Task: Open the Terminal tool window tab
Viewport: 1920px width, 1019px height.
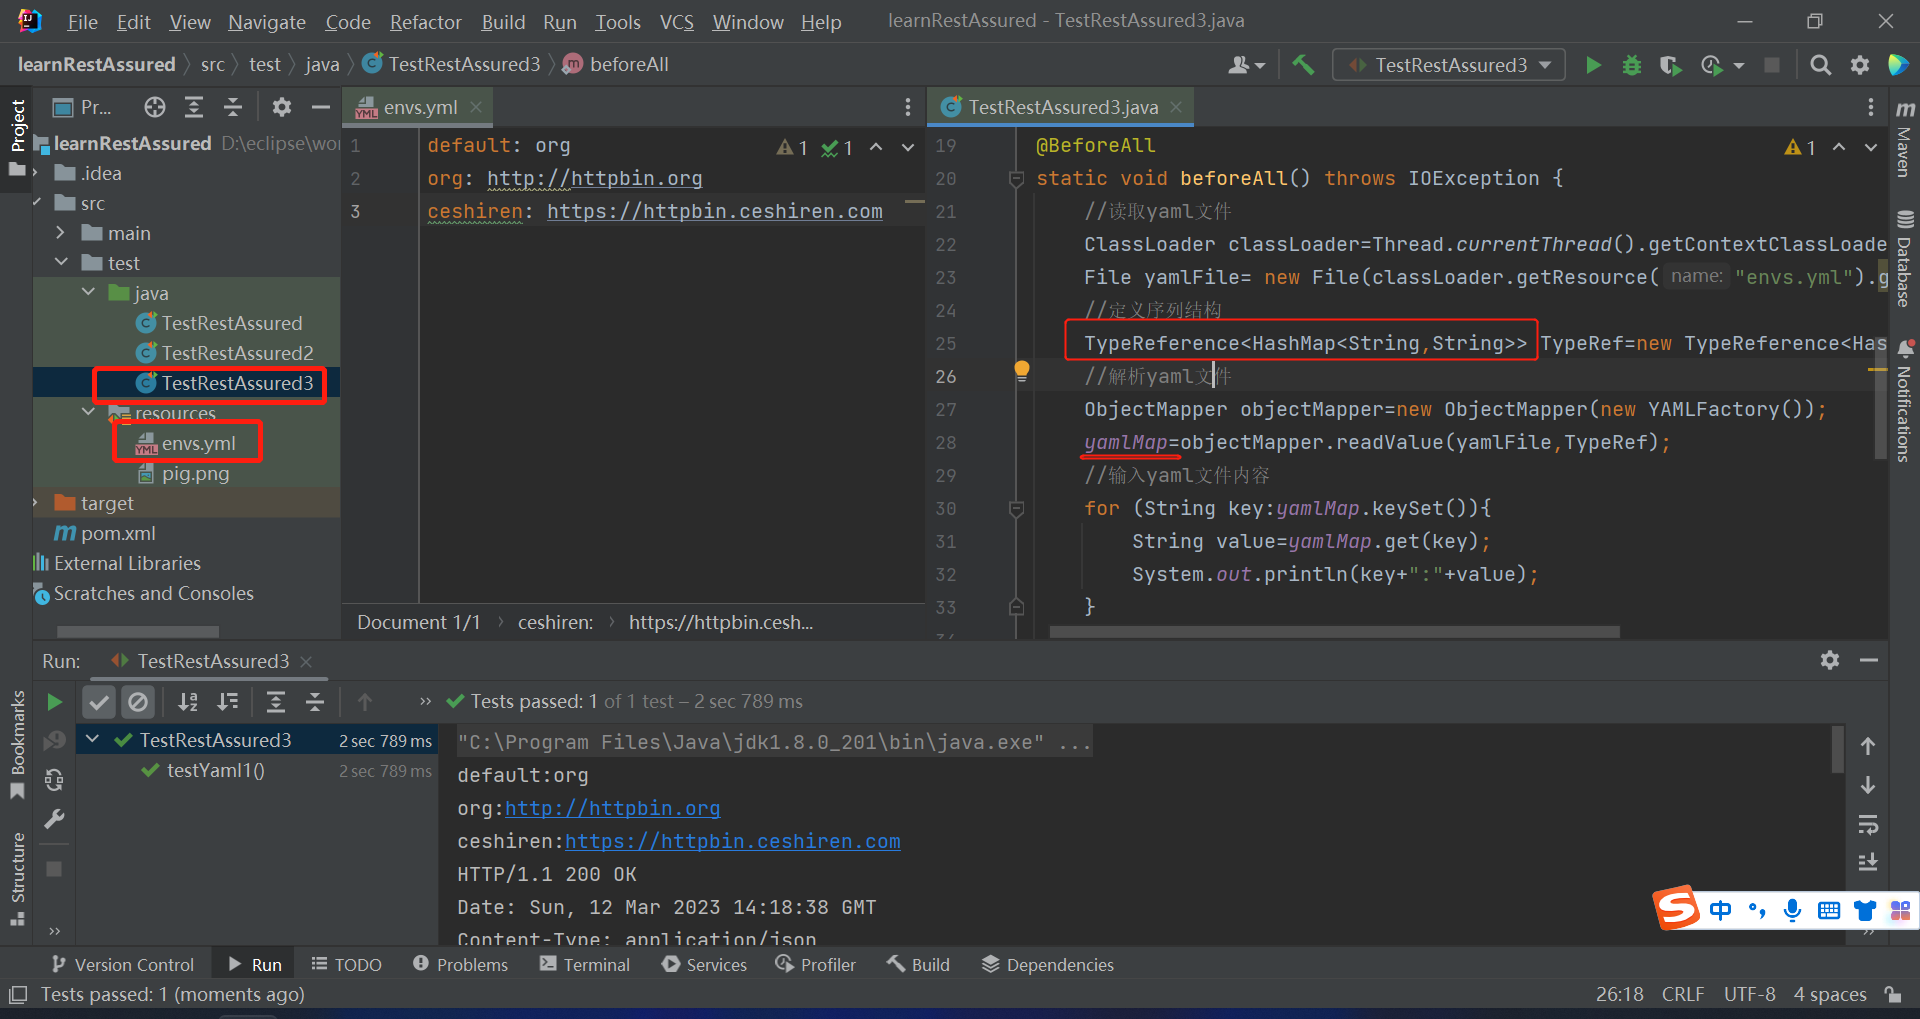Action: pyautogui.click(x=585, y=964)
